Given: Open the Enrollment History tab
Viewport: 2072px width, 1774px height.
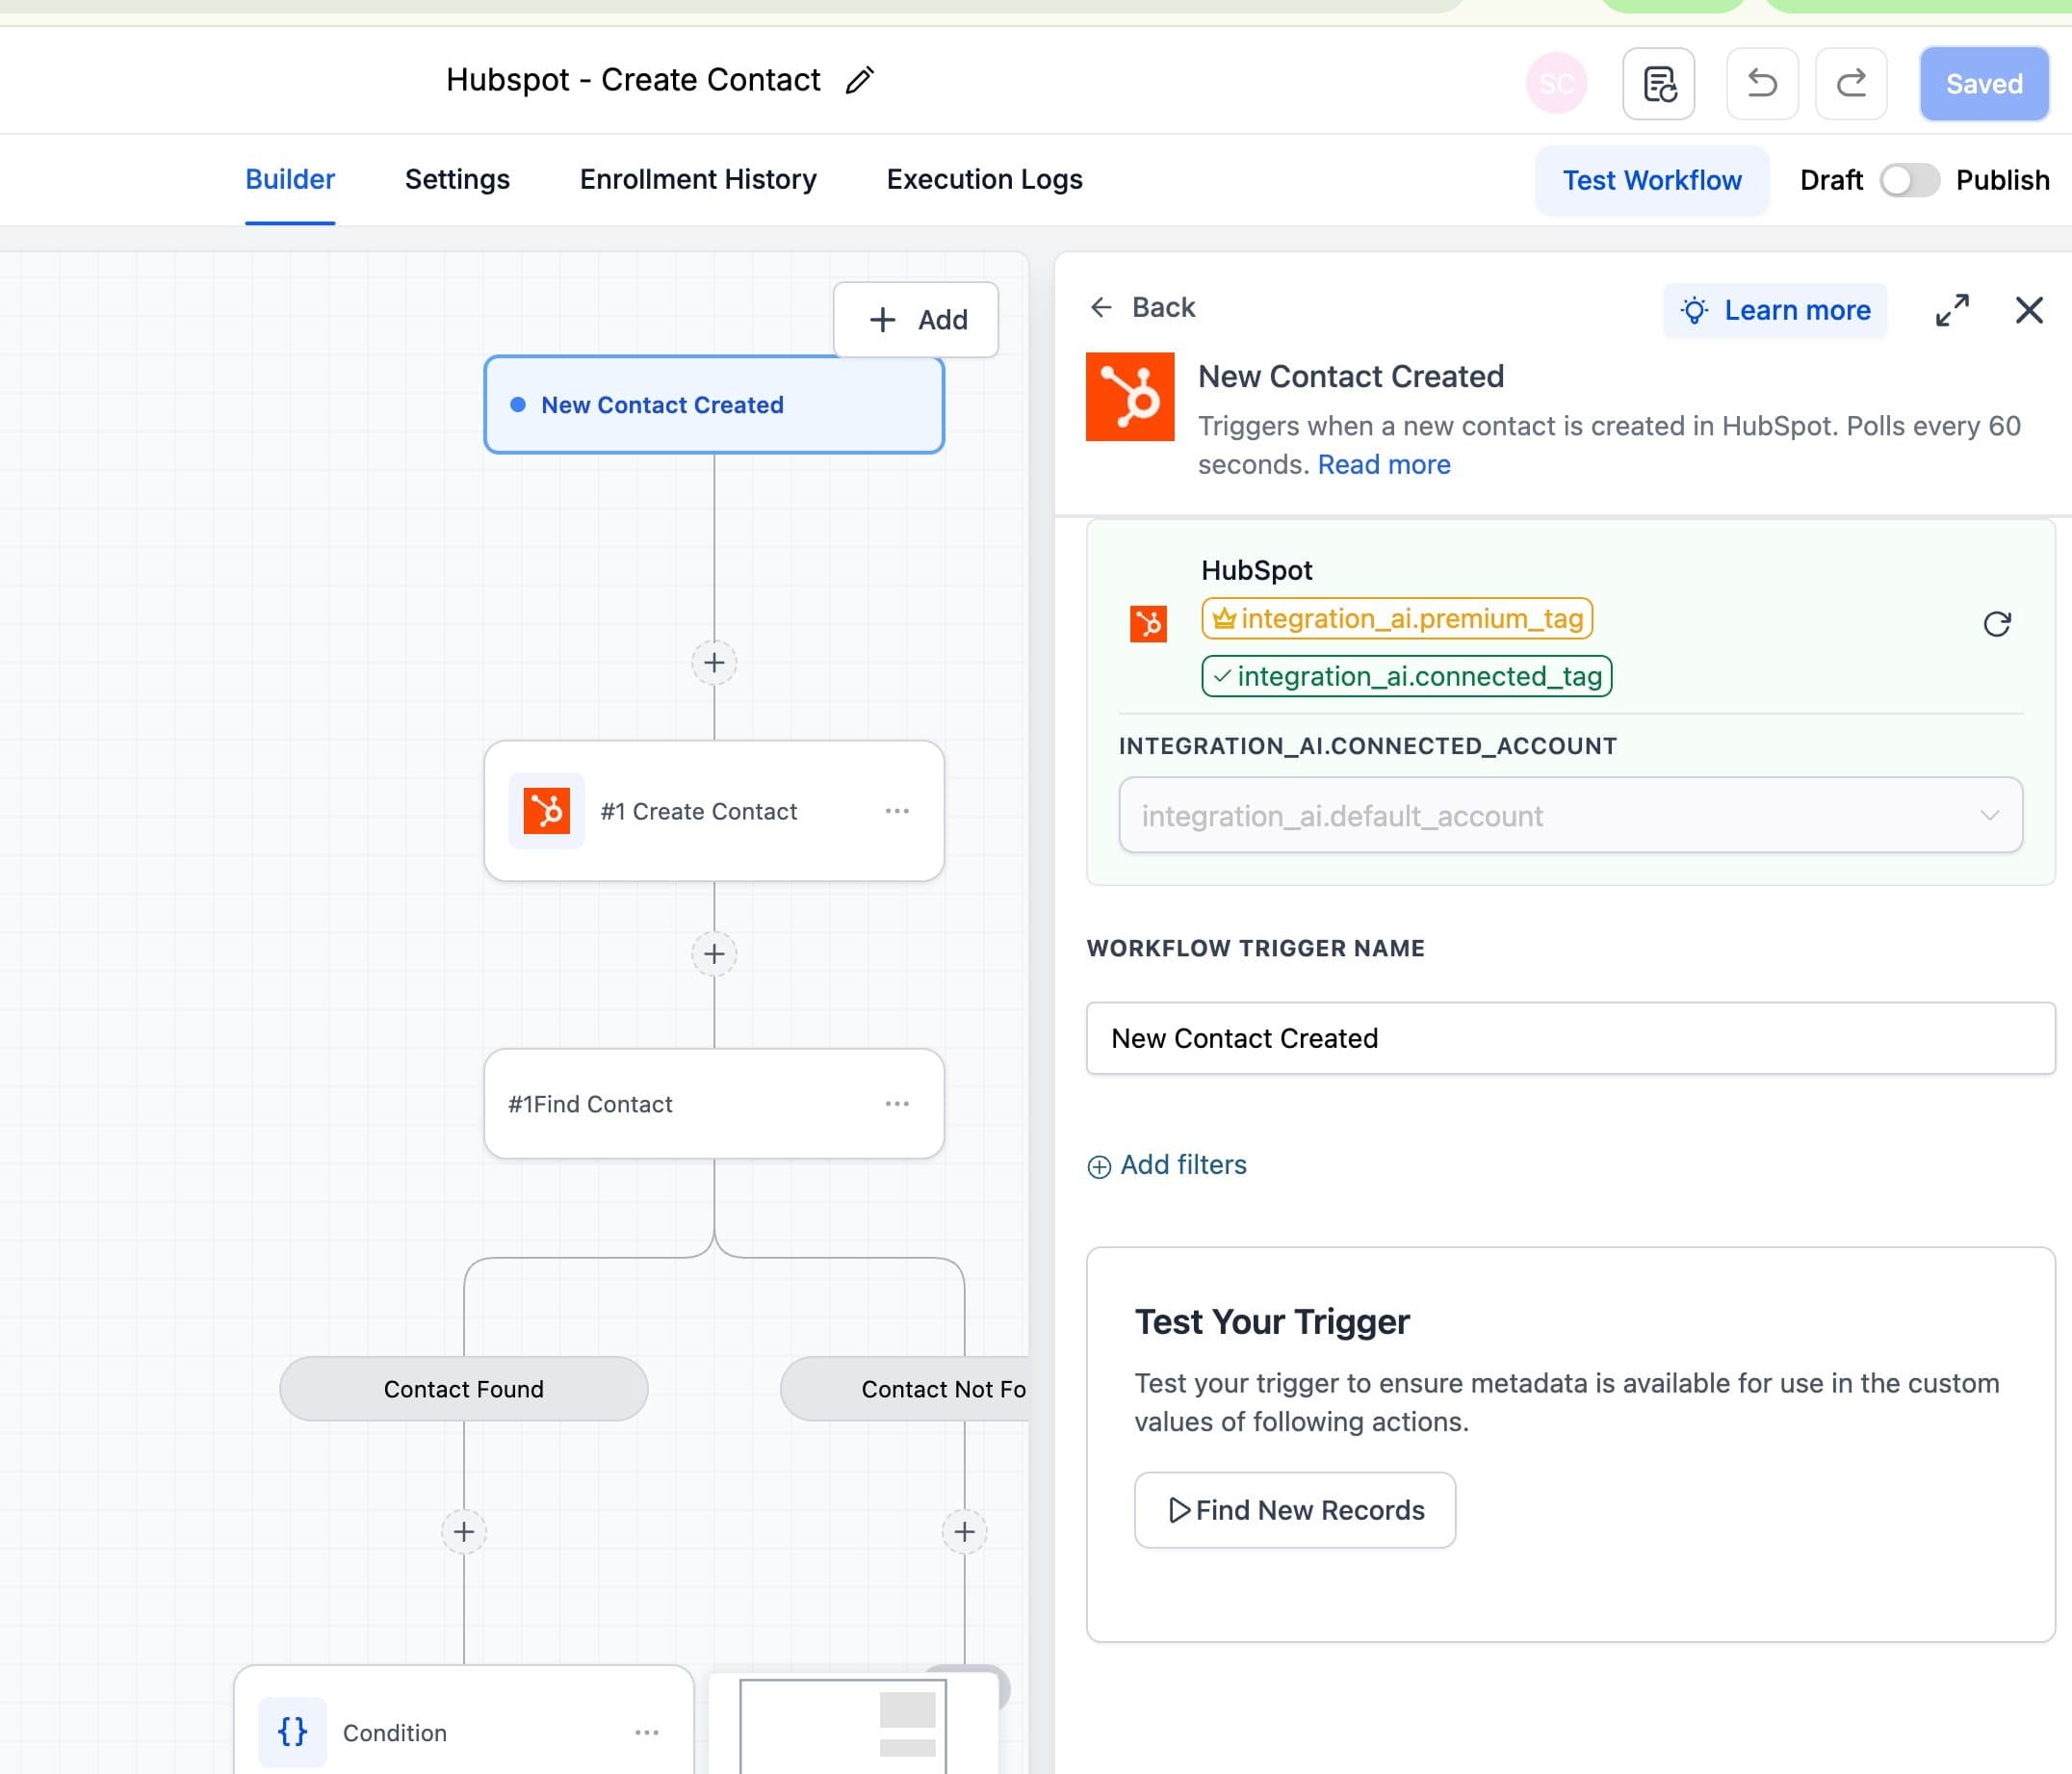Looking at the screenshot, I should tap(698, 180).
